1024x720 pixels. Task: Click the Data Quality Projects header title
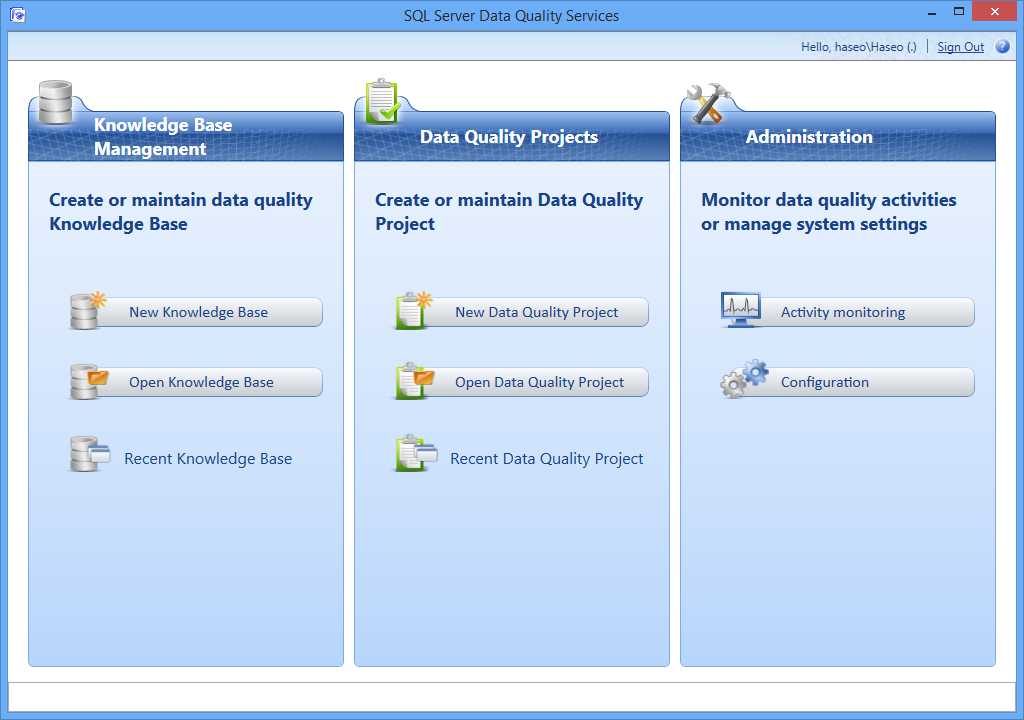[509, 137]
